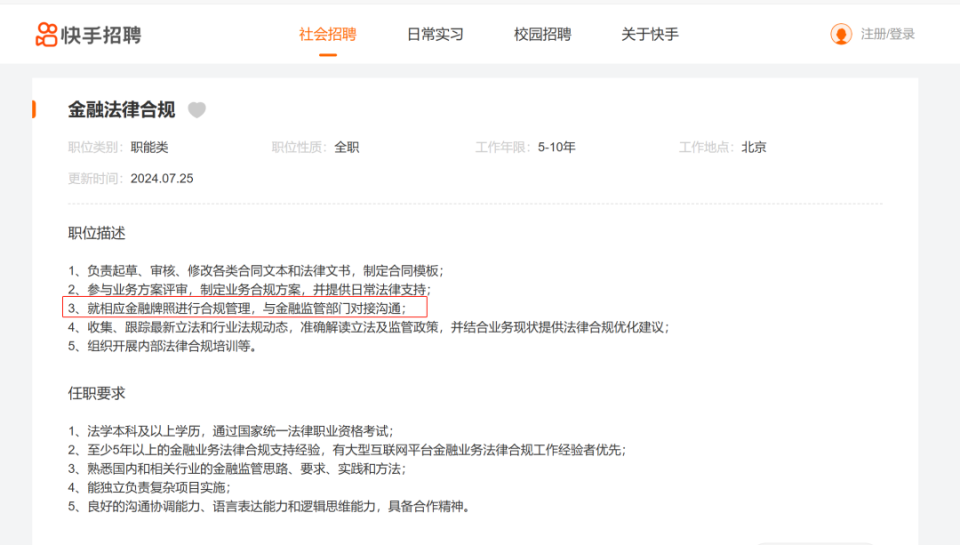Click the 职位描述 heading

pos(97,233)
